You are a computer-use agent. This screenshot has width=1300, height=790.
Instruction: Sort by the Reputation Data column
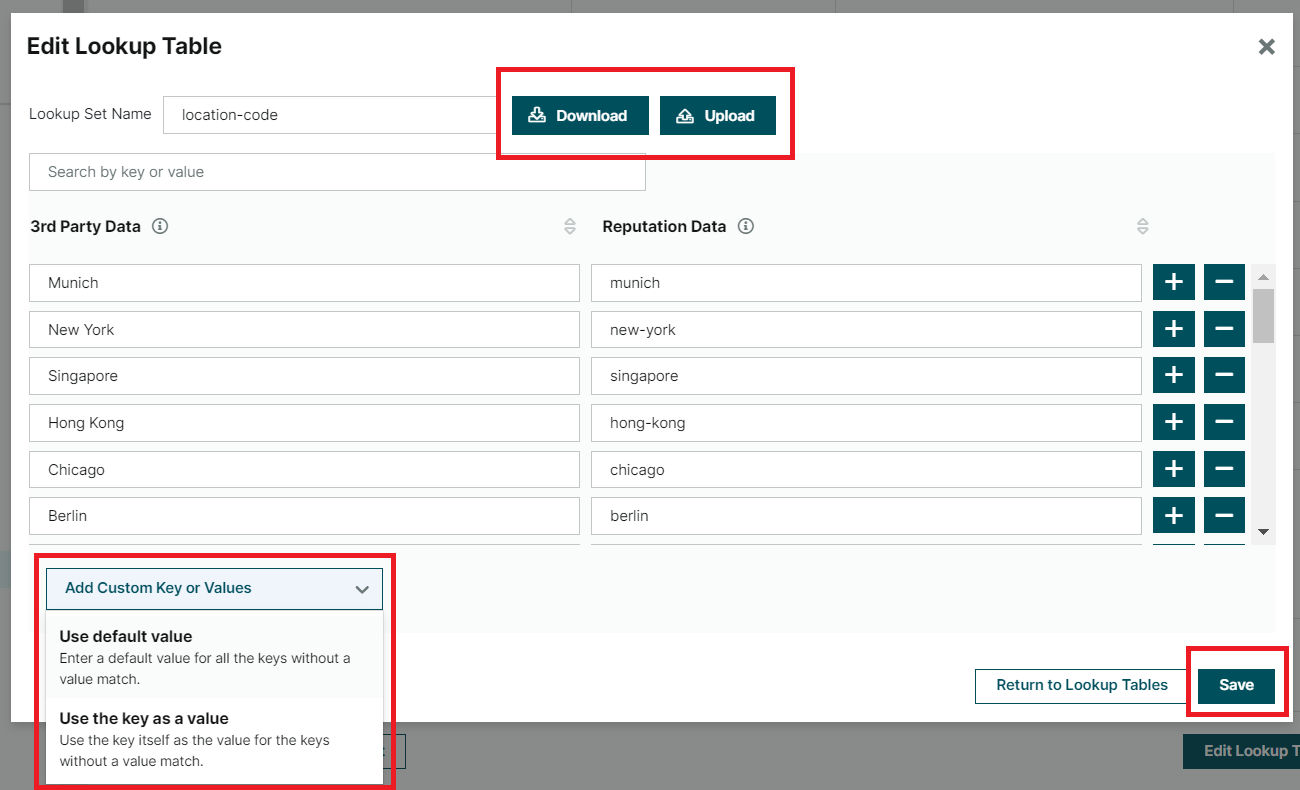point(1143,226)
